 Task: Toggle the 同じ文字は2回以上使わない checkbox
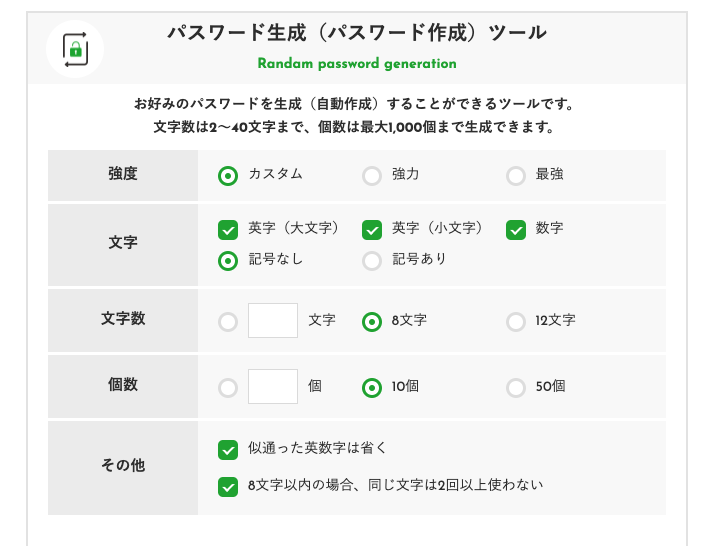pos(228,487)
